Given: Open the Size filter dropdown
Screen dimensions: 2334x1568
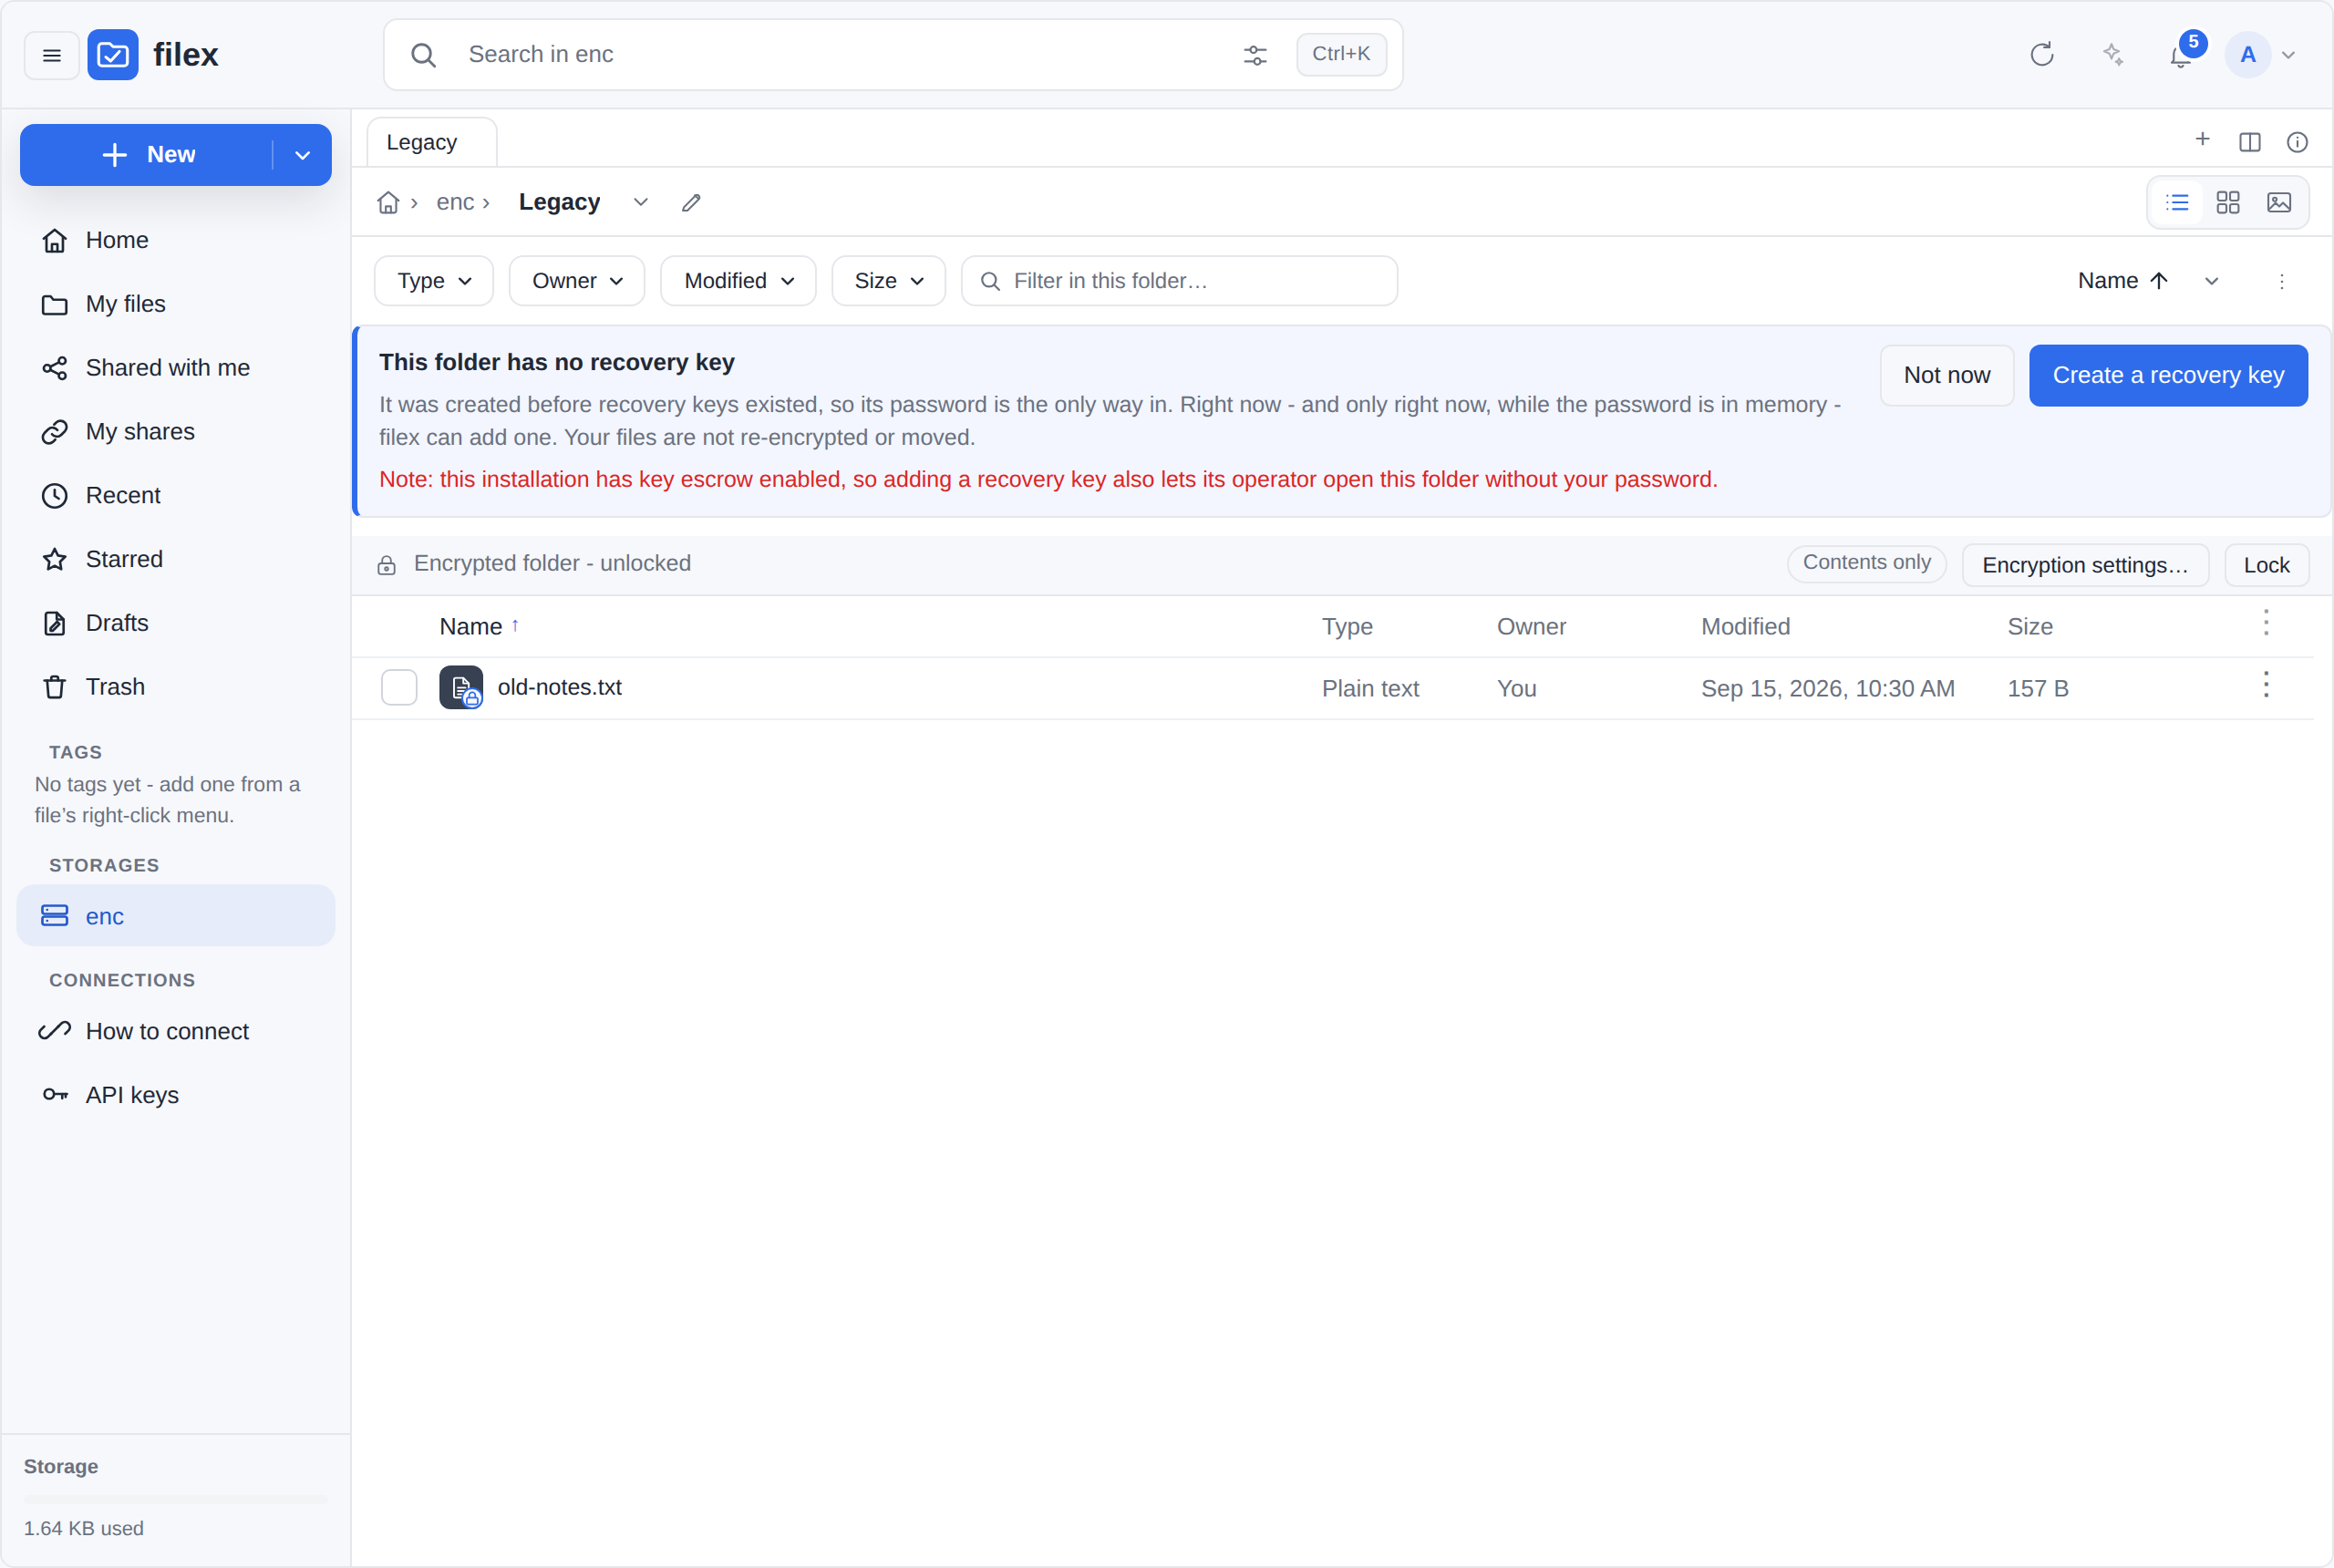Looking at the screenshot, I should click(888, 281).
